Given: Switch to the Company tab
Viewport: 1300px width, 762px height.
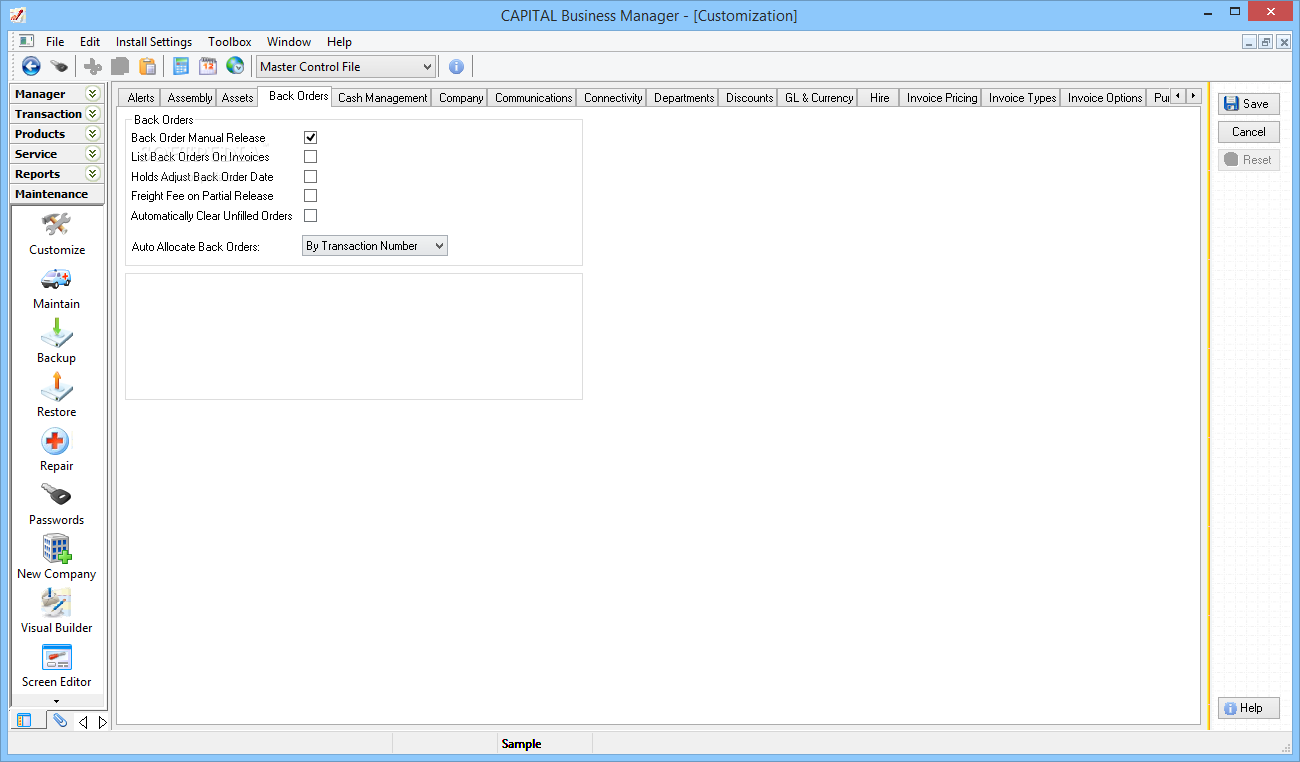Looking at the screenshot, I should [461, 98].
